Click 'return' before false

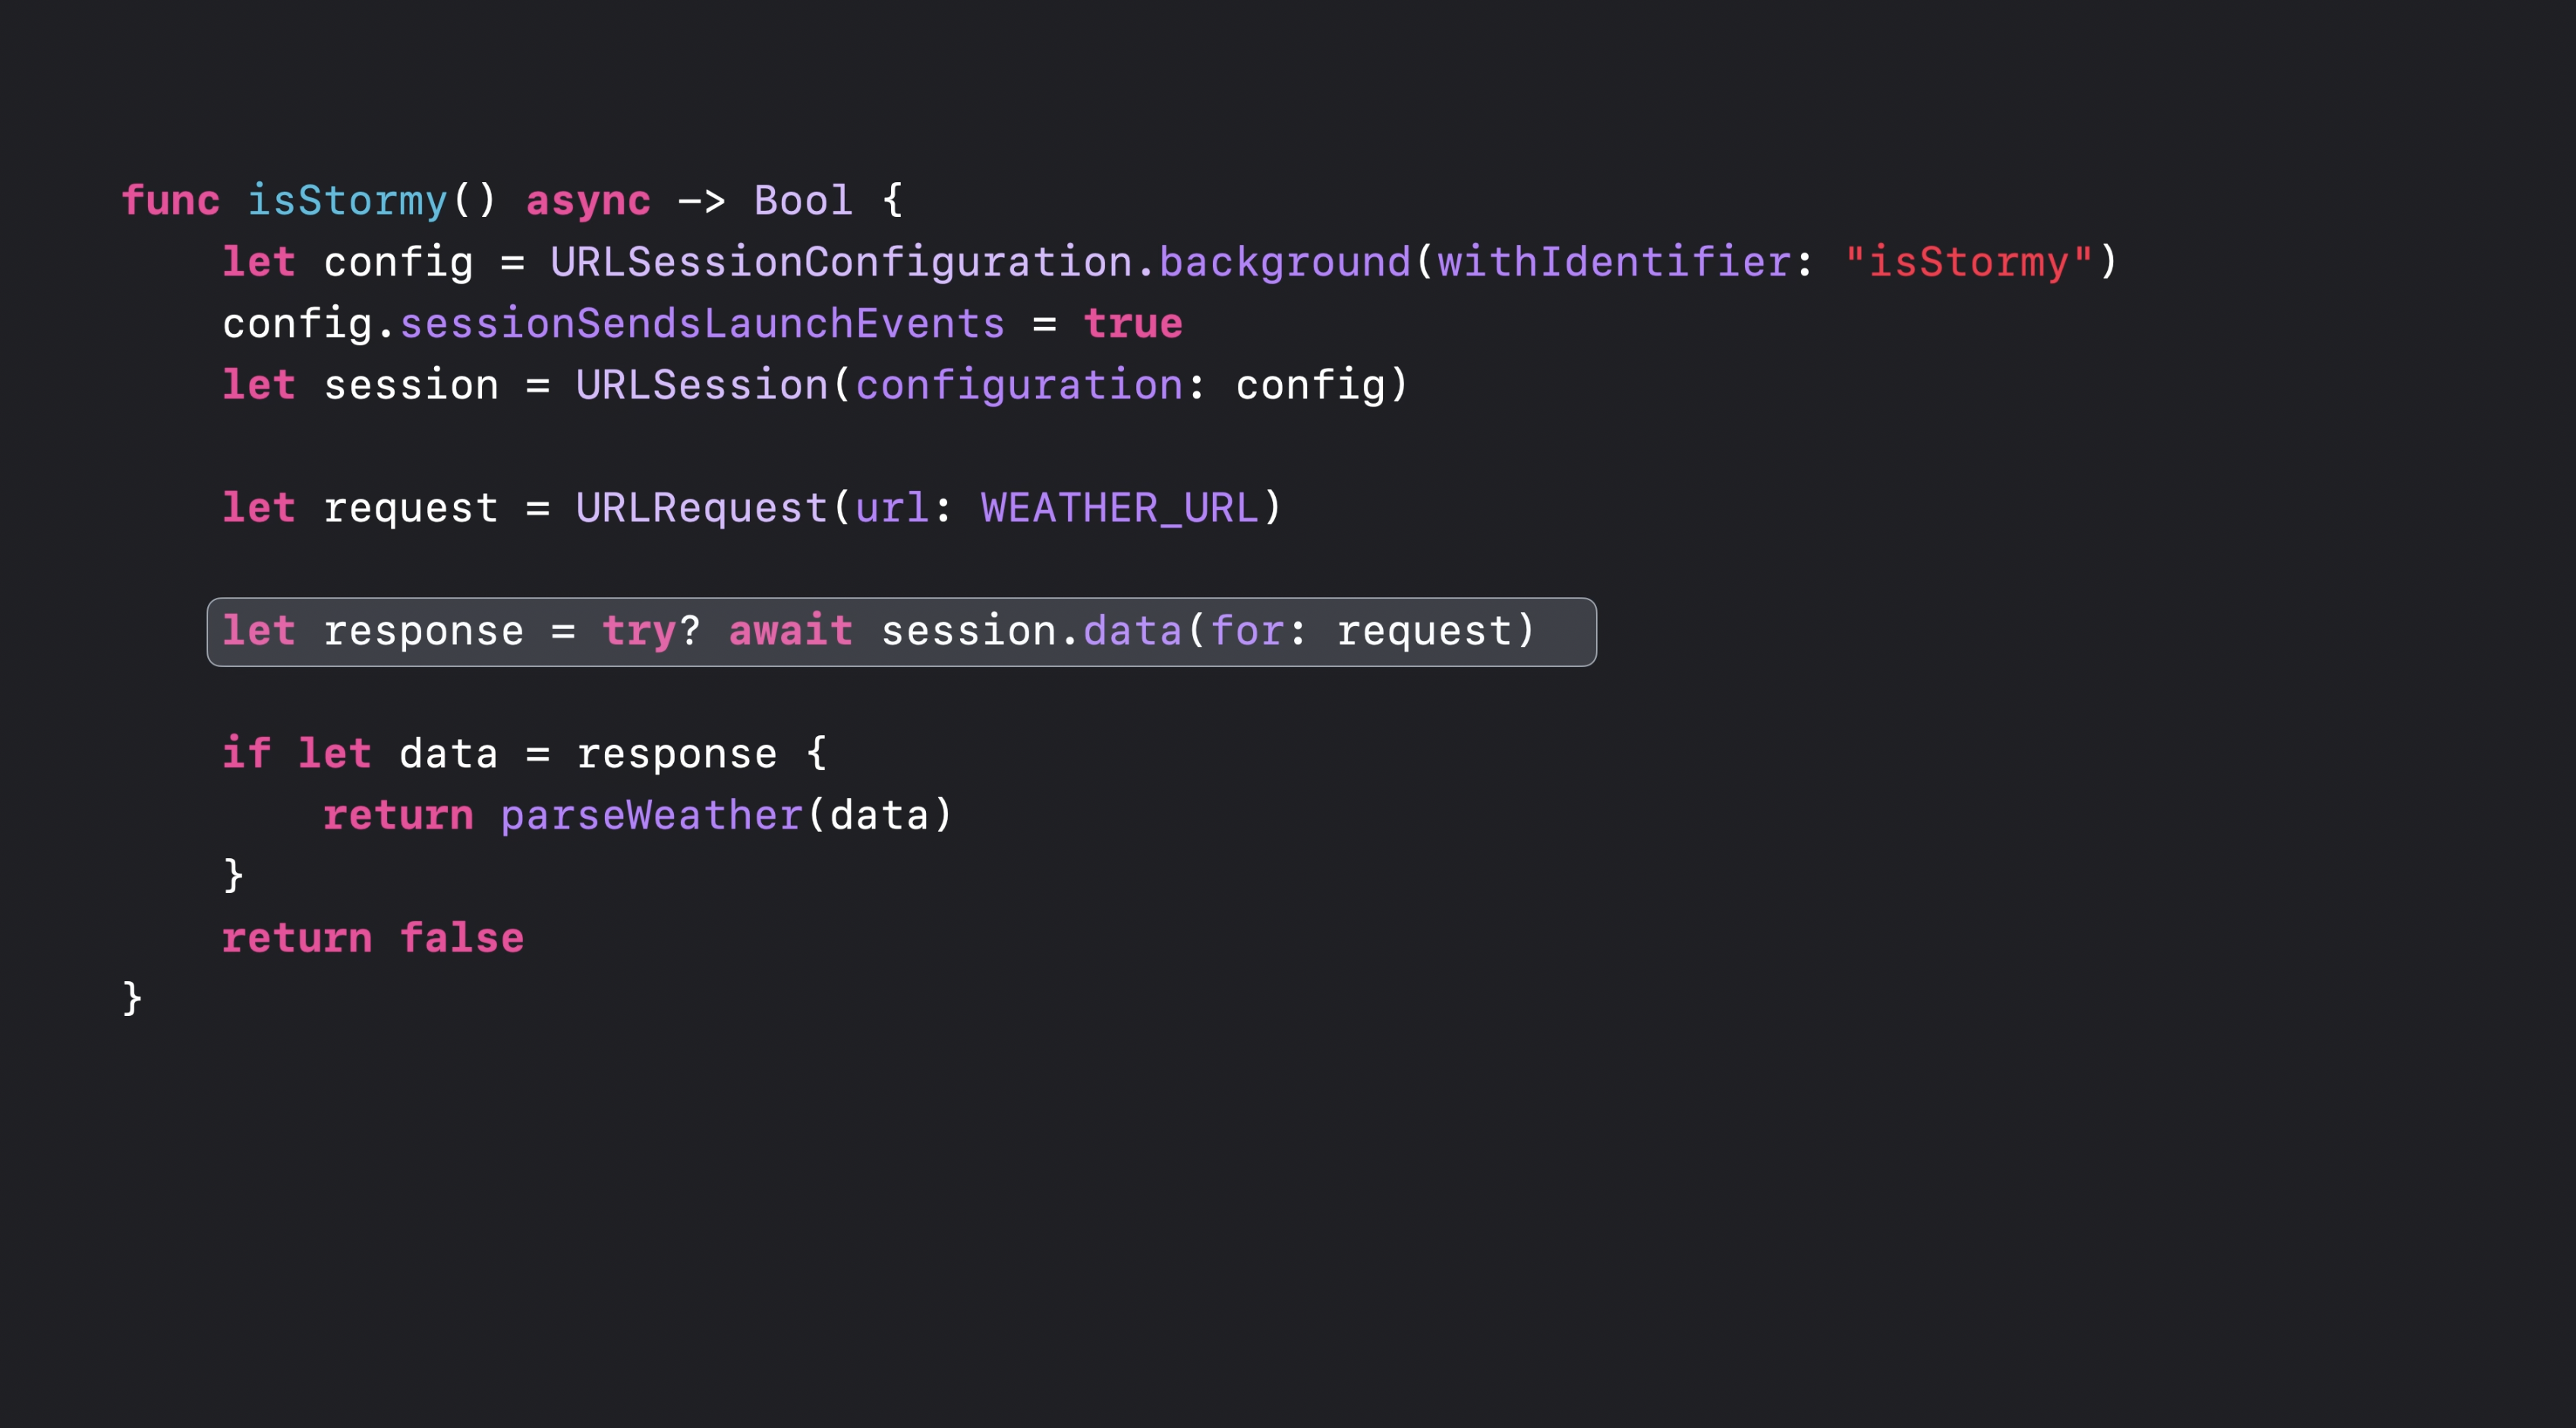297,938
